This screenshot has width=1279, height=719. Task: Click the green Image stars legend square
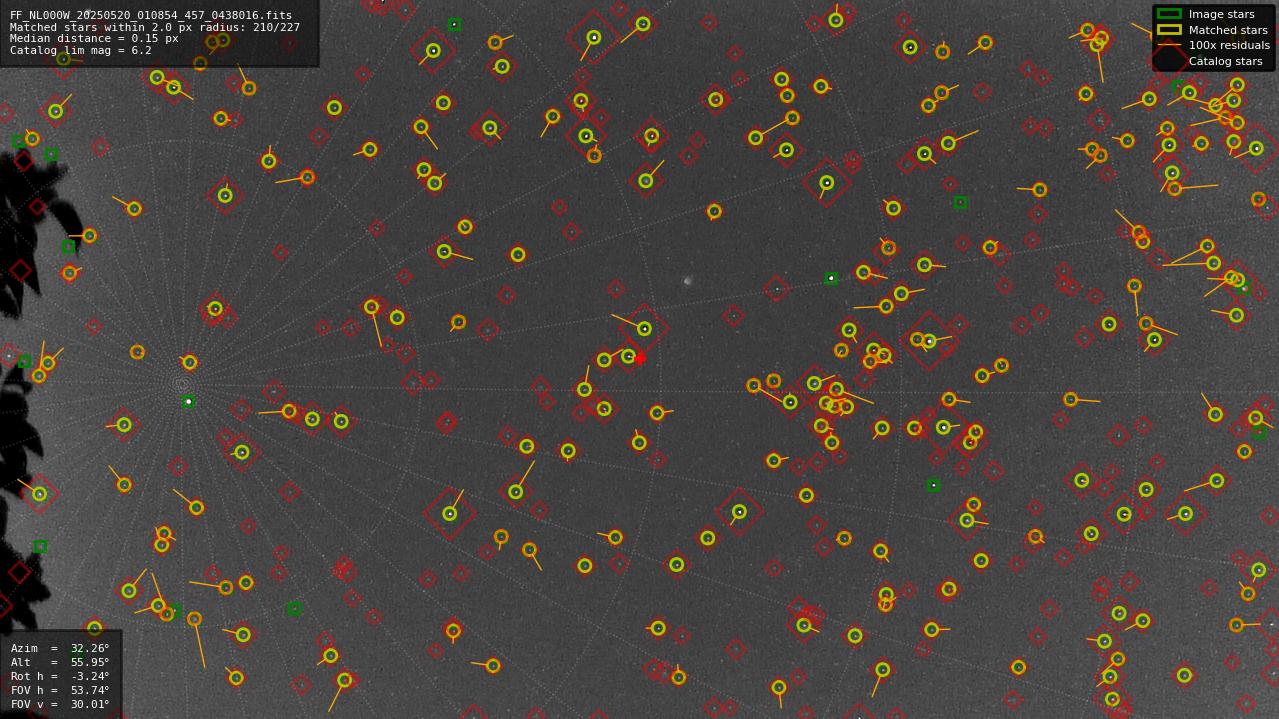[1168, 14]
